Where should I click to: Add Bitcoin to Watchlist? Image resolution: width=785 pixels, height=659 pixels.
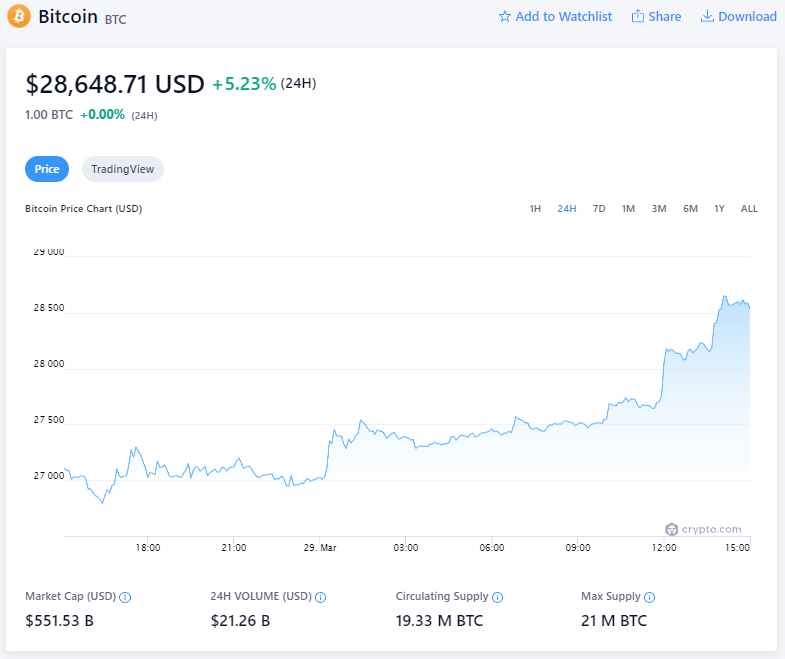click(x=555, y=17)
